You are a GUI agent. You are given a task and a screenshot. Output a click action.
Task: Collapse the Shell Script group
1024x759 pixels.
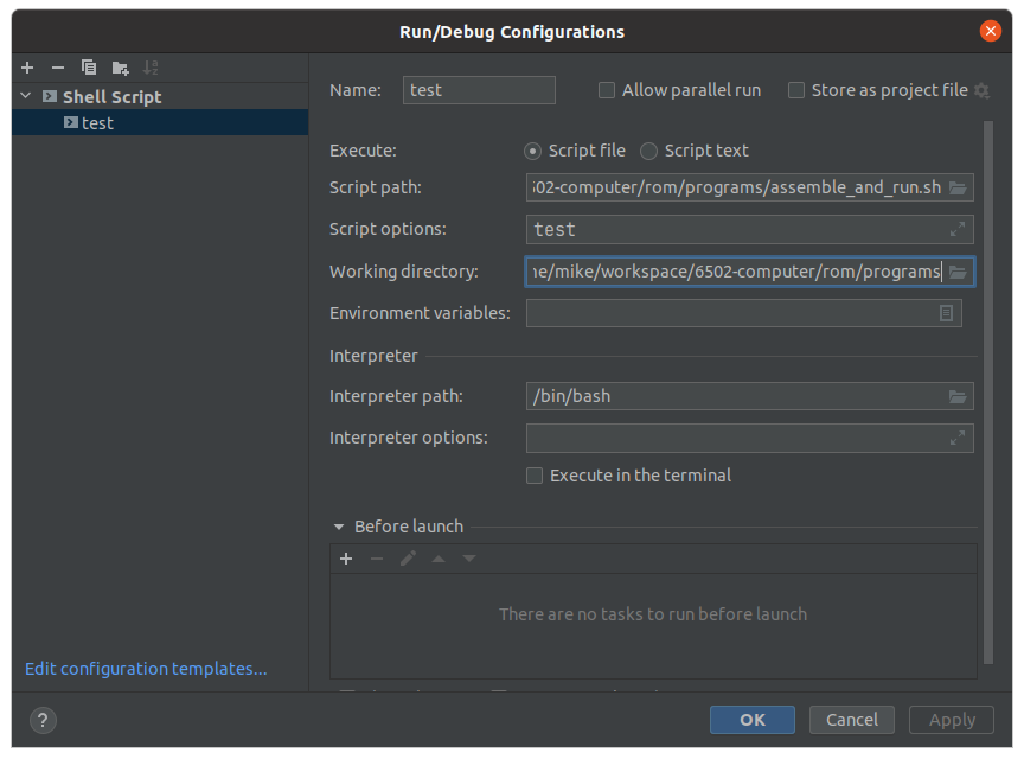(x=25, y=96)
